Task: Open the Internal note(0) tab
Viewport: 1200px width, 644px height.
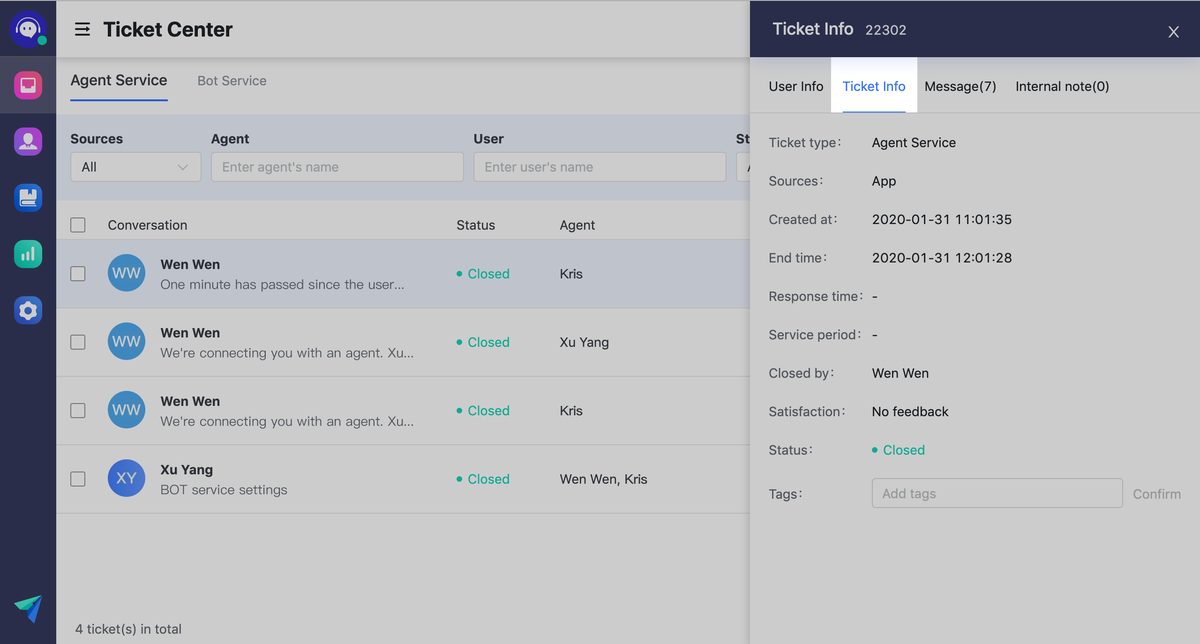Action: [1062, 87]
